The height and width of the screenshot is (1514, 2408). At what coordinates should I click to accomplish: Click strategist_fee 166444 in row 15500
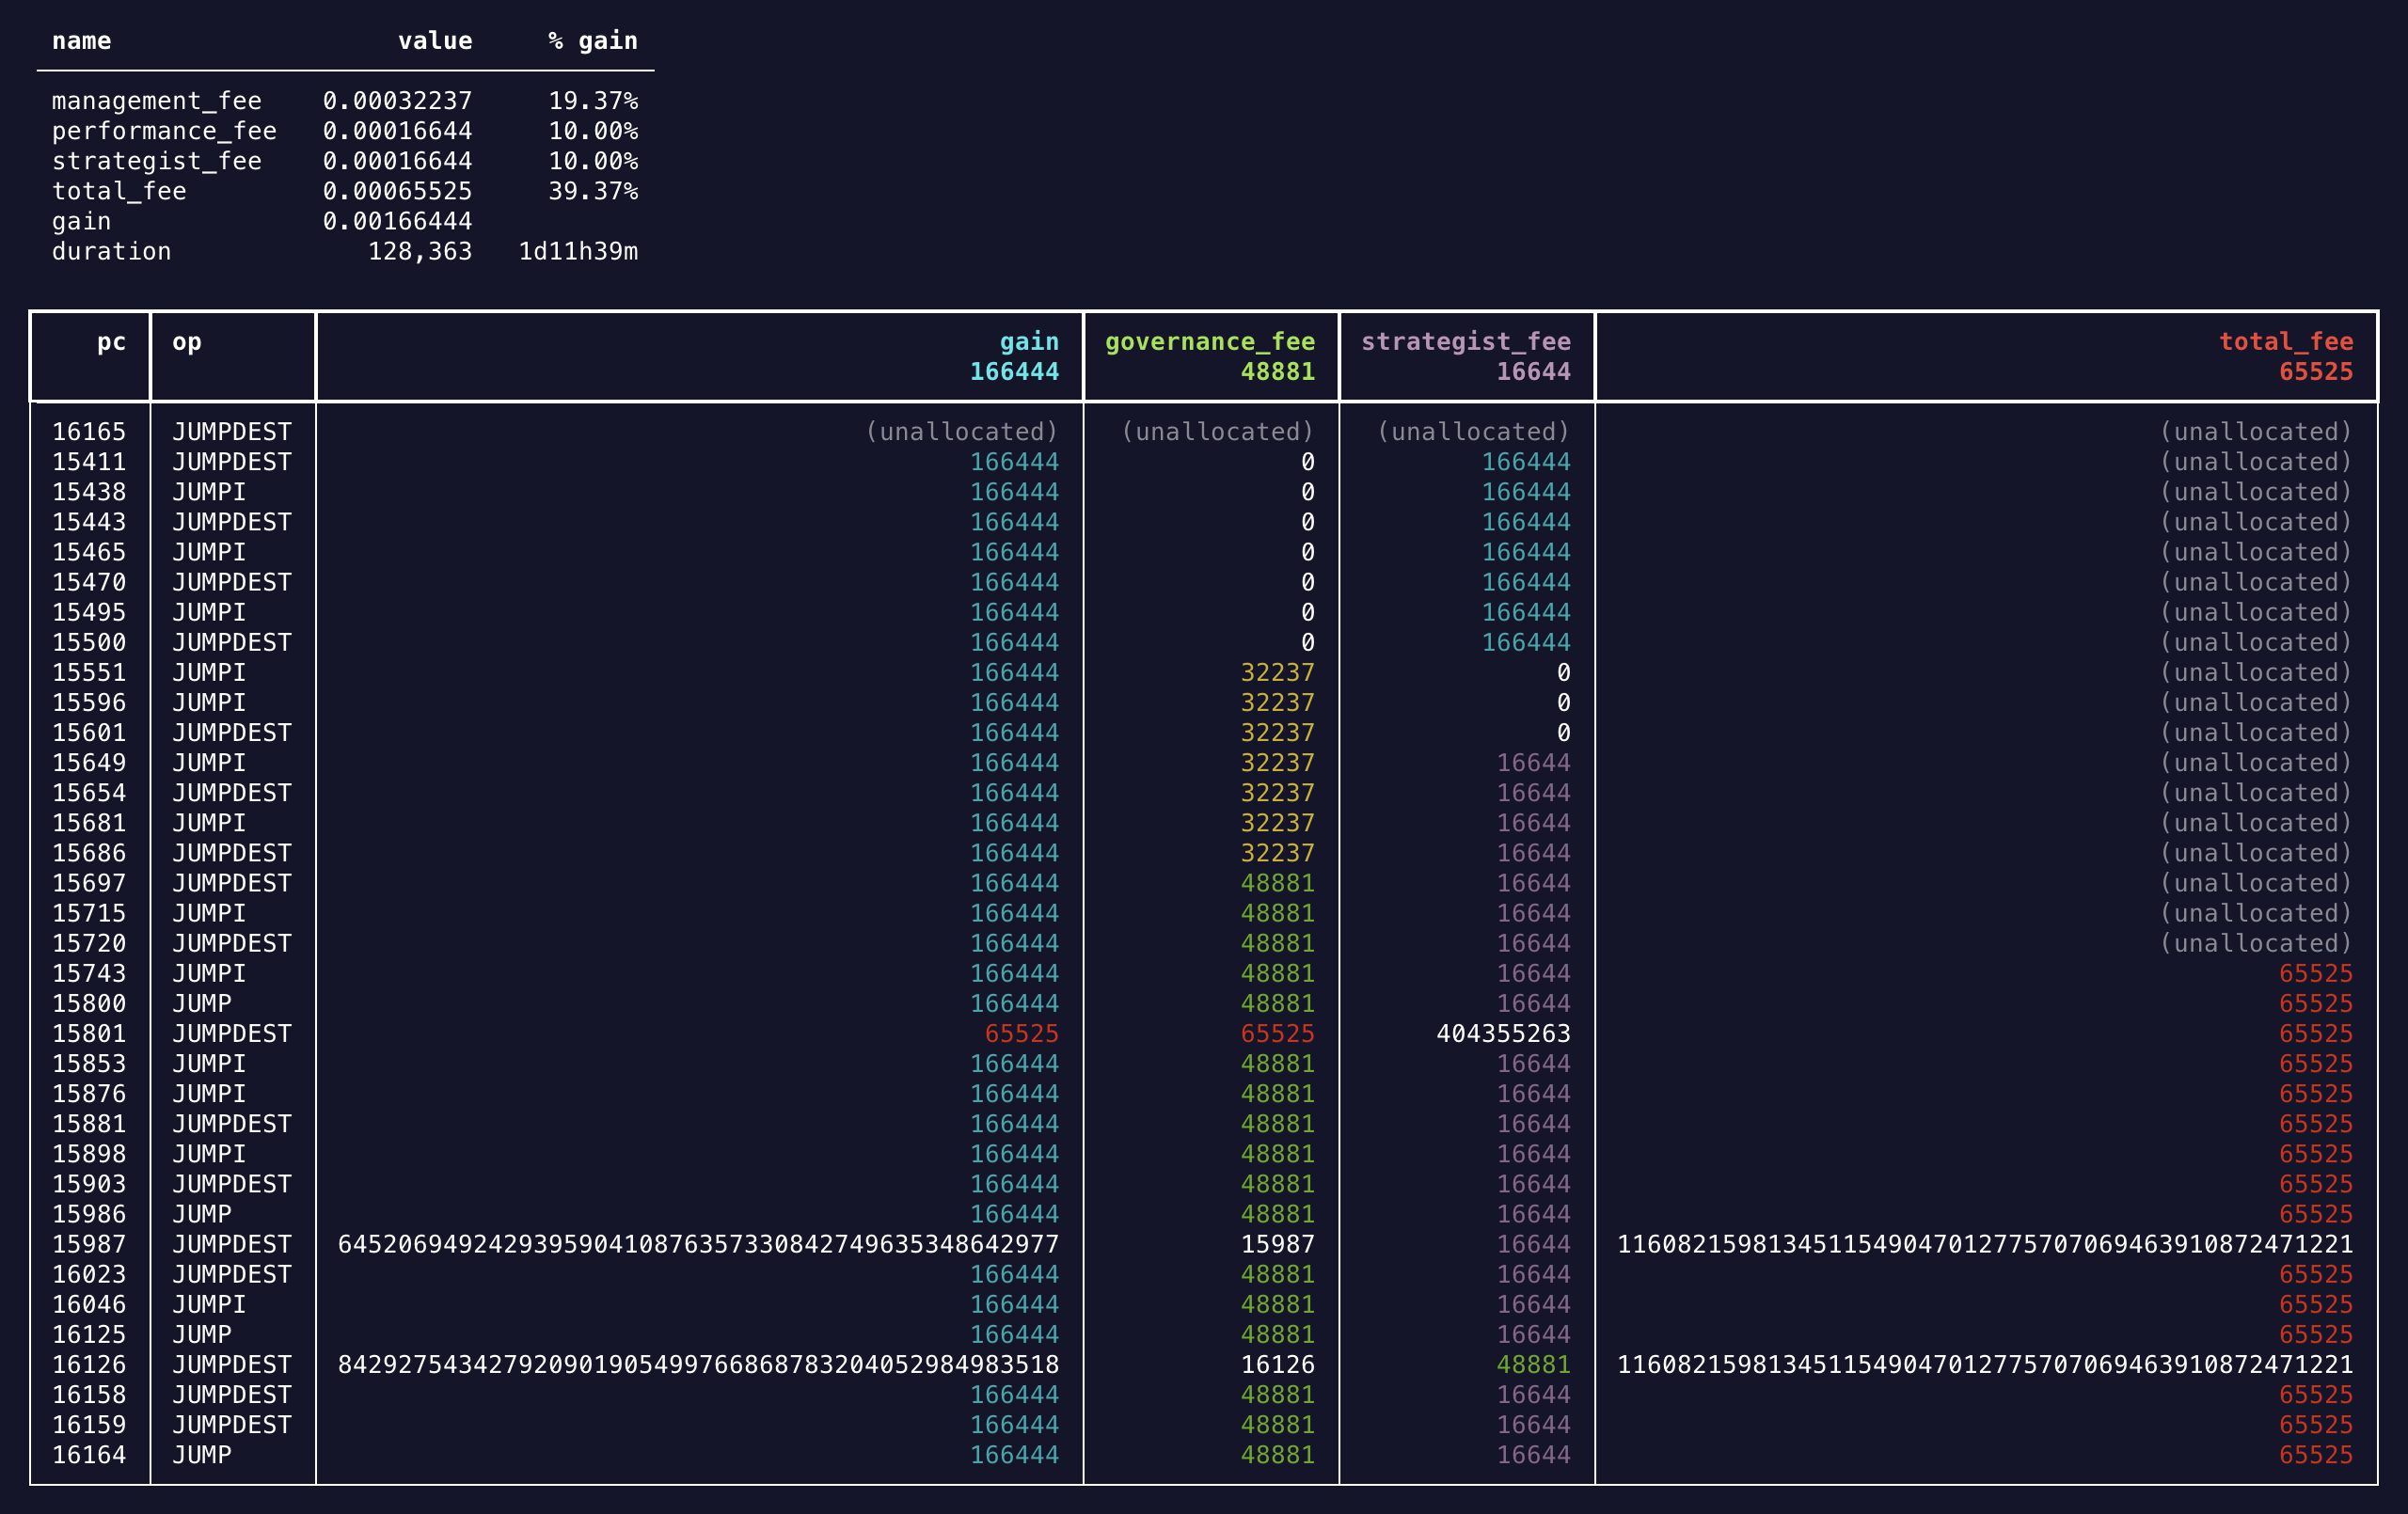coord(1526,643)
